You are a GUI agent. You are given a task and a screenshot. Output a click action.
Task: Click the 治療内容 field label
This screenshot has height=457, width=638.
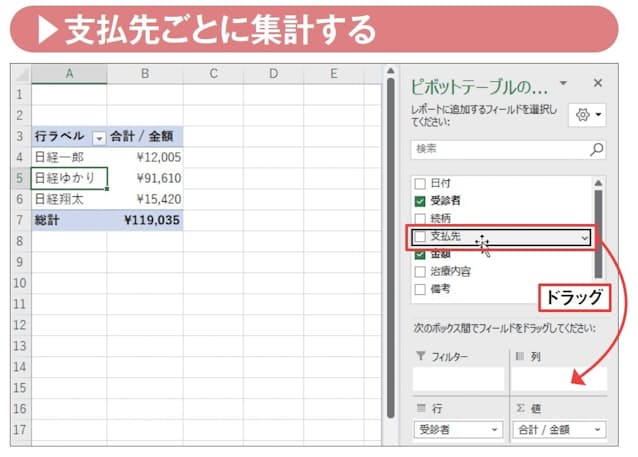[x=450, y=271]
